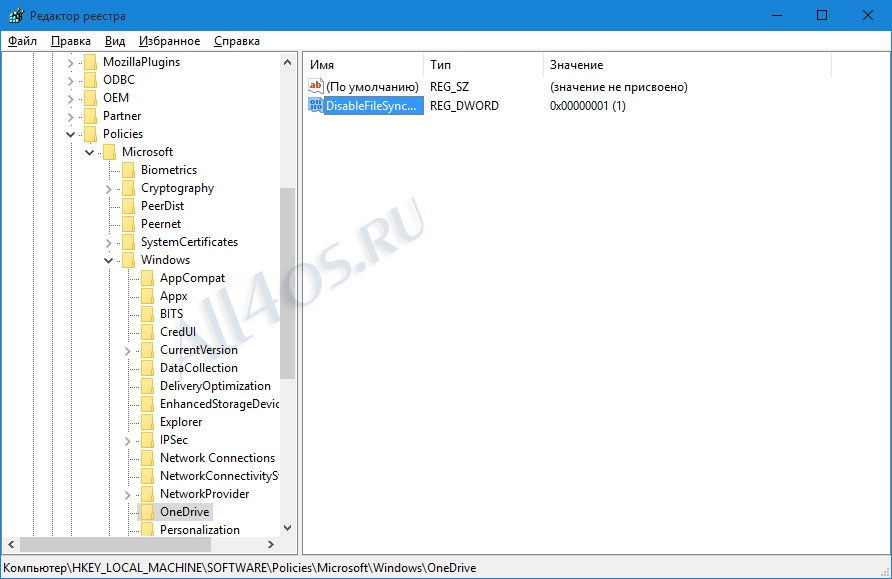
Task: Sort values by the Значение column header
Action: pos(687,65)
